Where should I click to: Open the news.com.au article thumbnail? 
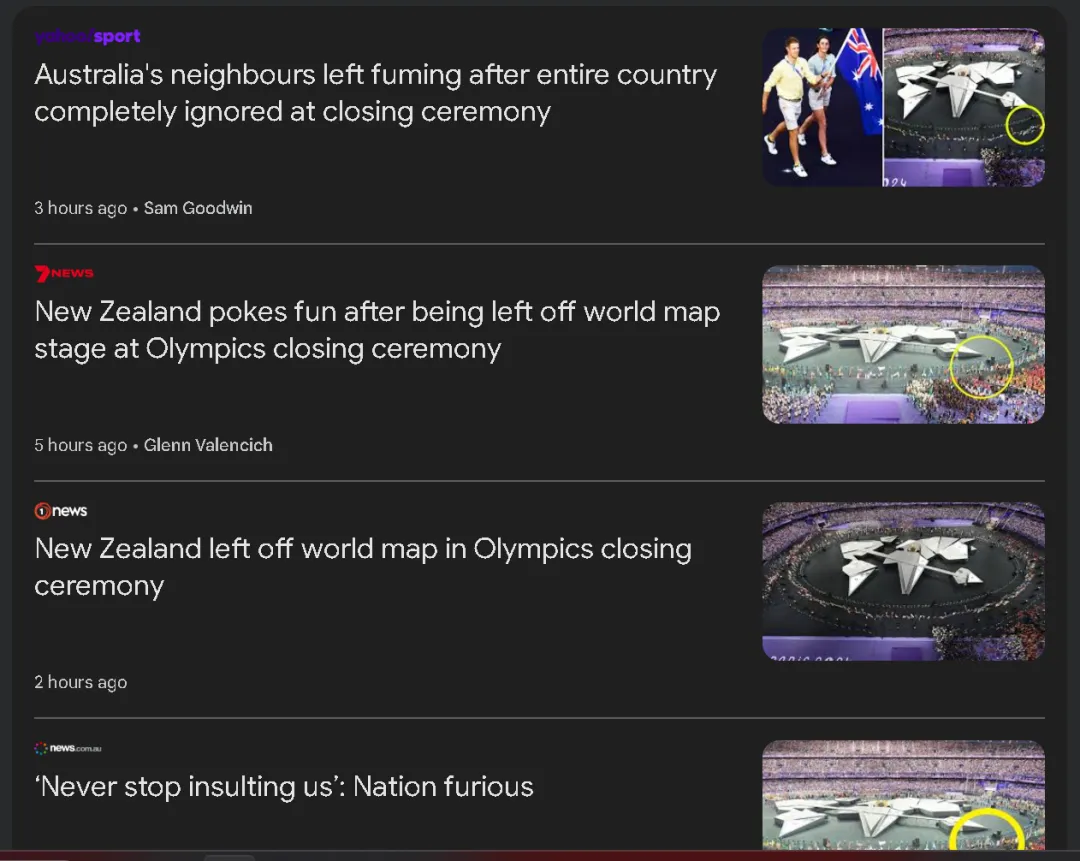[903, 795]
